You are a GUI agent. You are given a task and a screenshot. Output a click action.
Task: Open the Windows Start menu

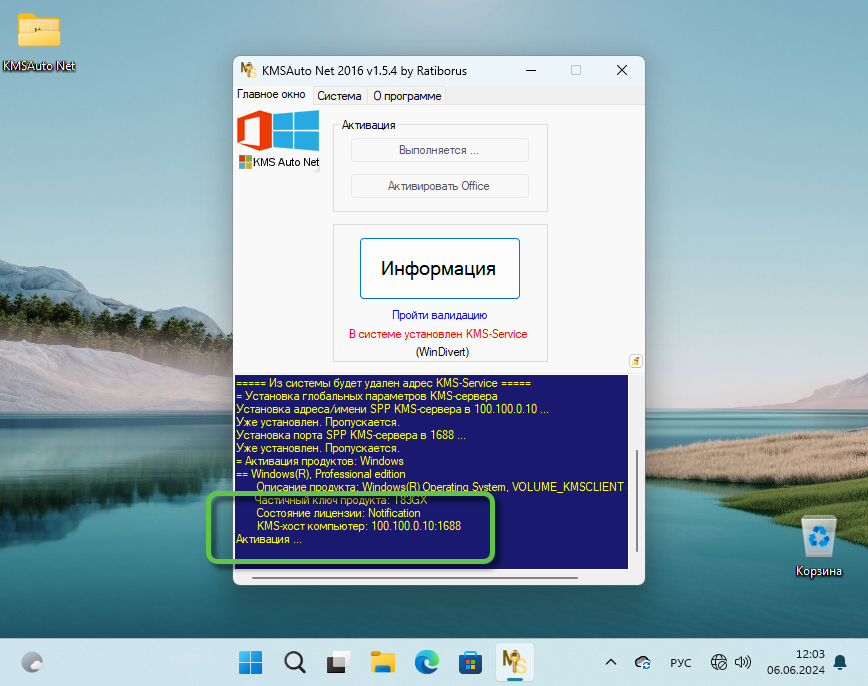point(250,662)
